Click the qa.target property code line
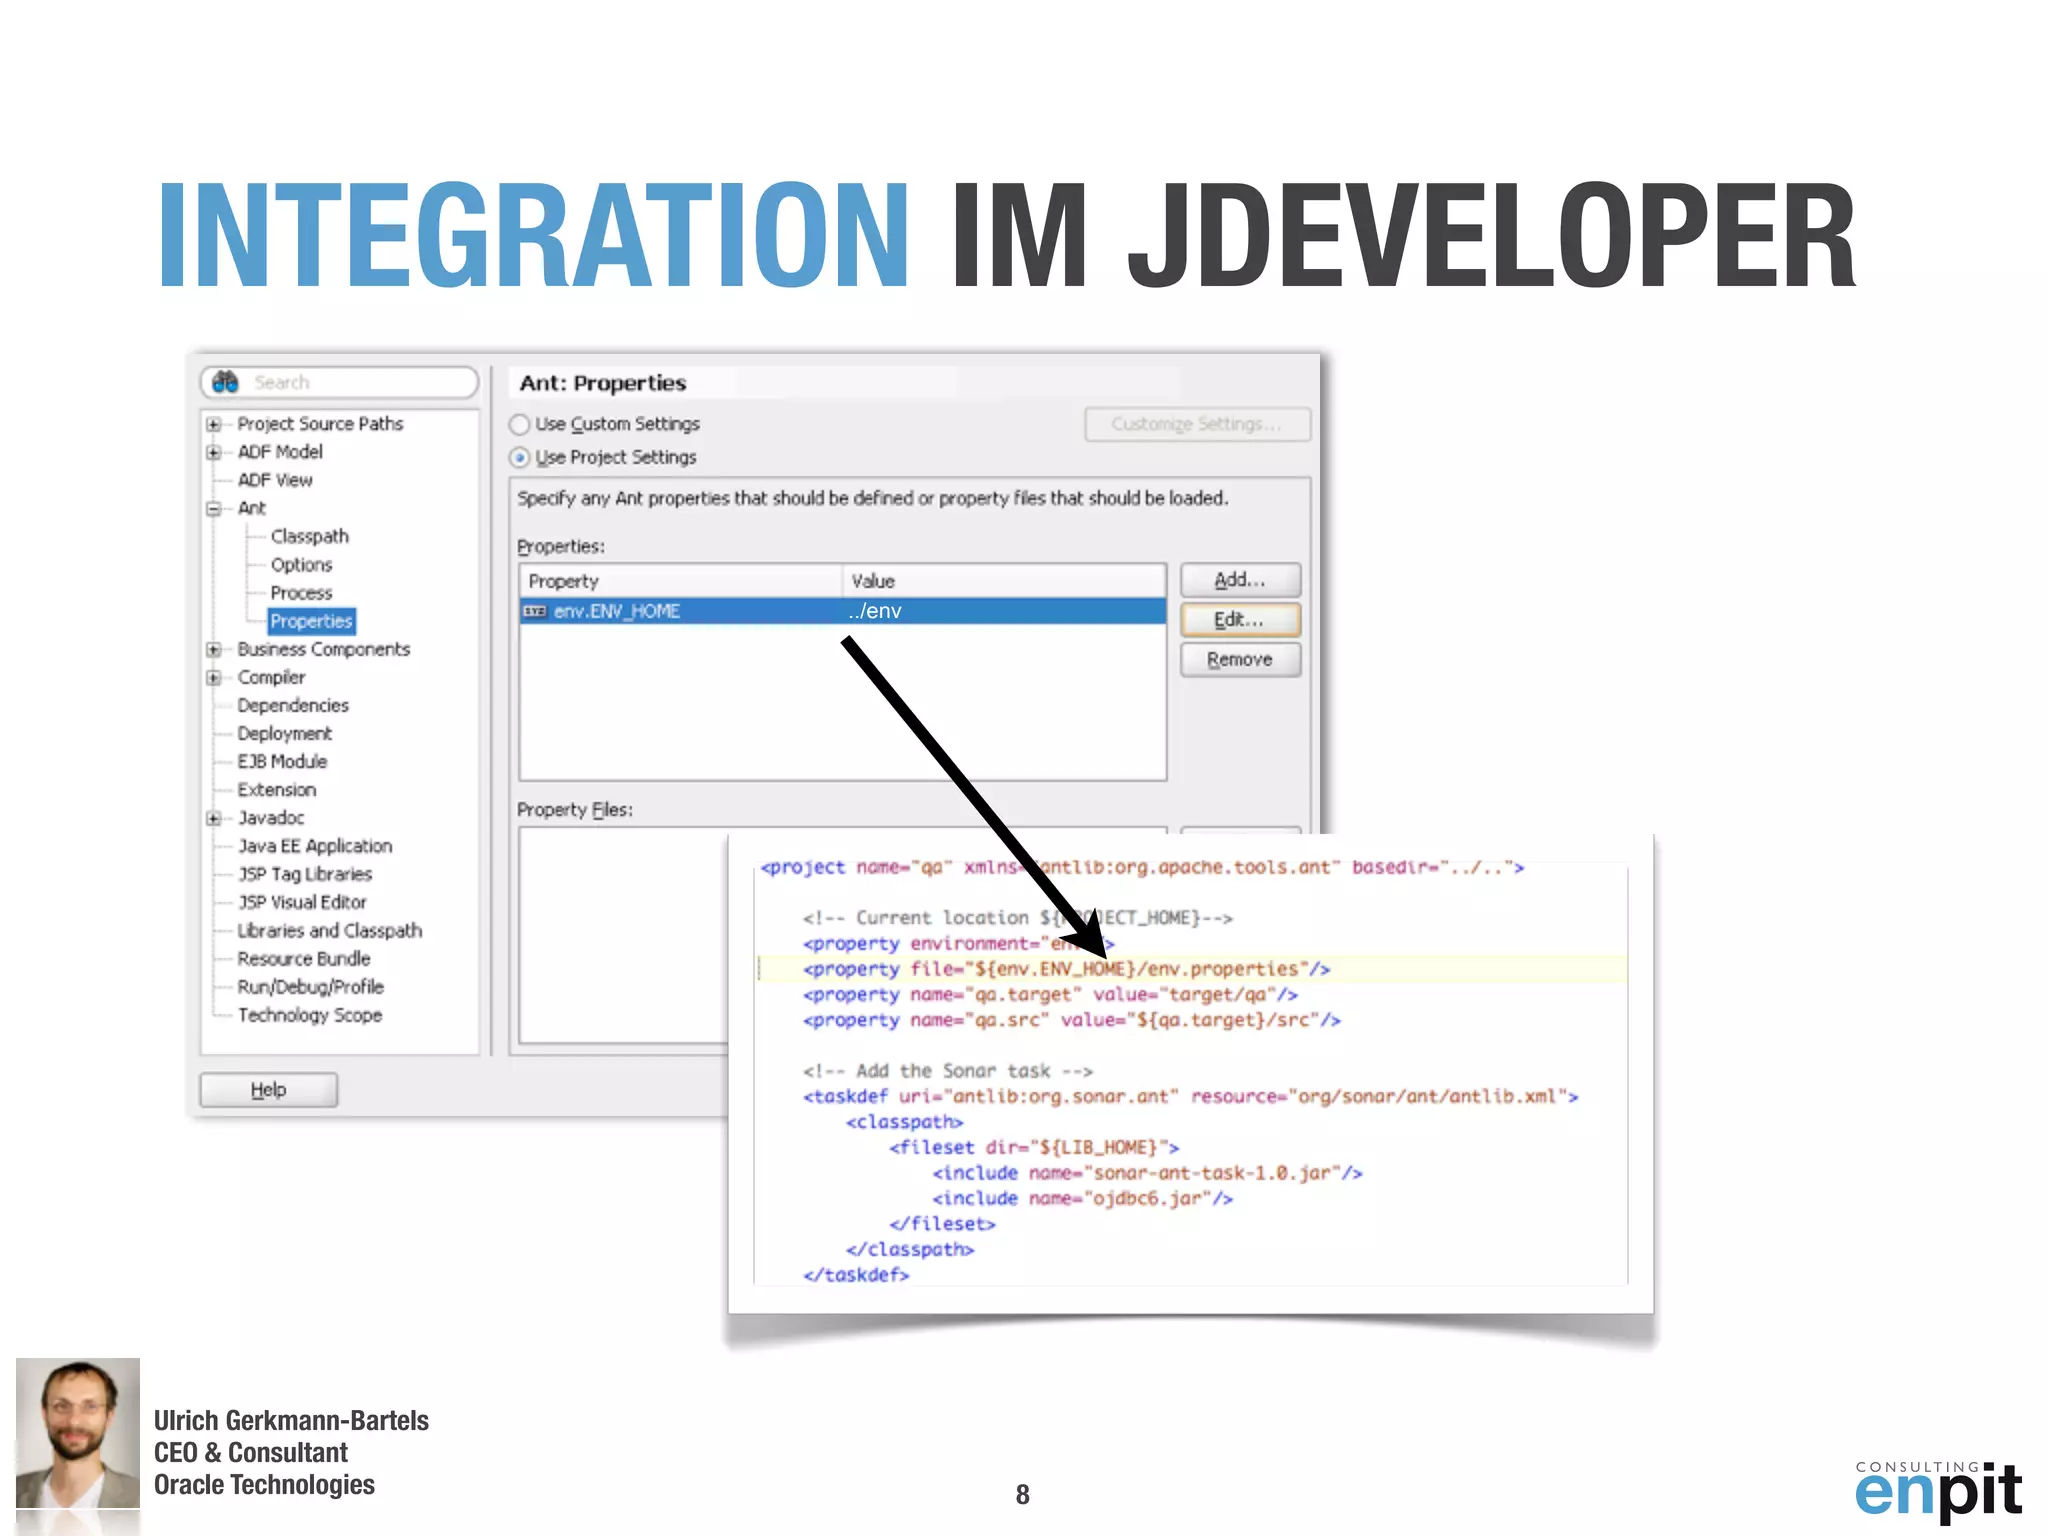2048x1536 pixels. point(1050,995)
